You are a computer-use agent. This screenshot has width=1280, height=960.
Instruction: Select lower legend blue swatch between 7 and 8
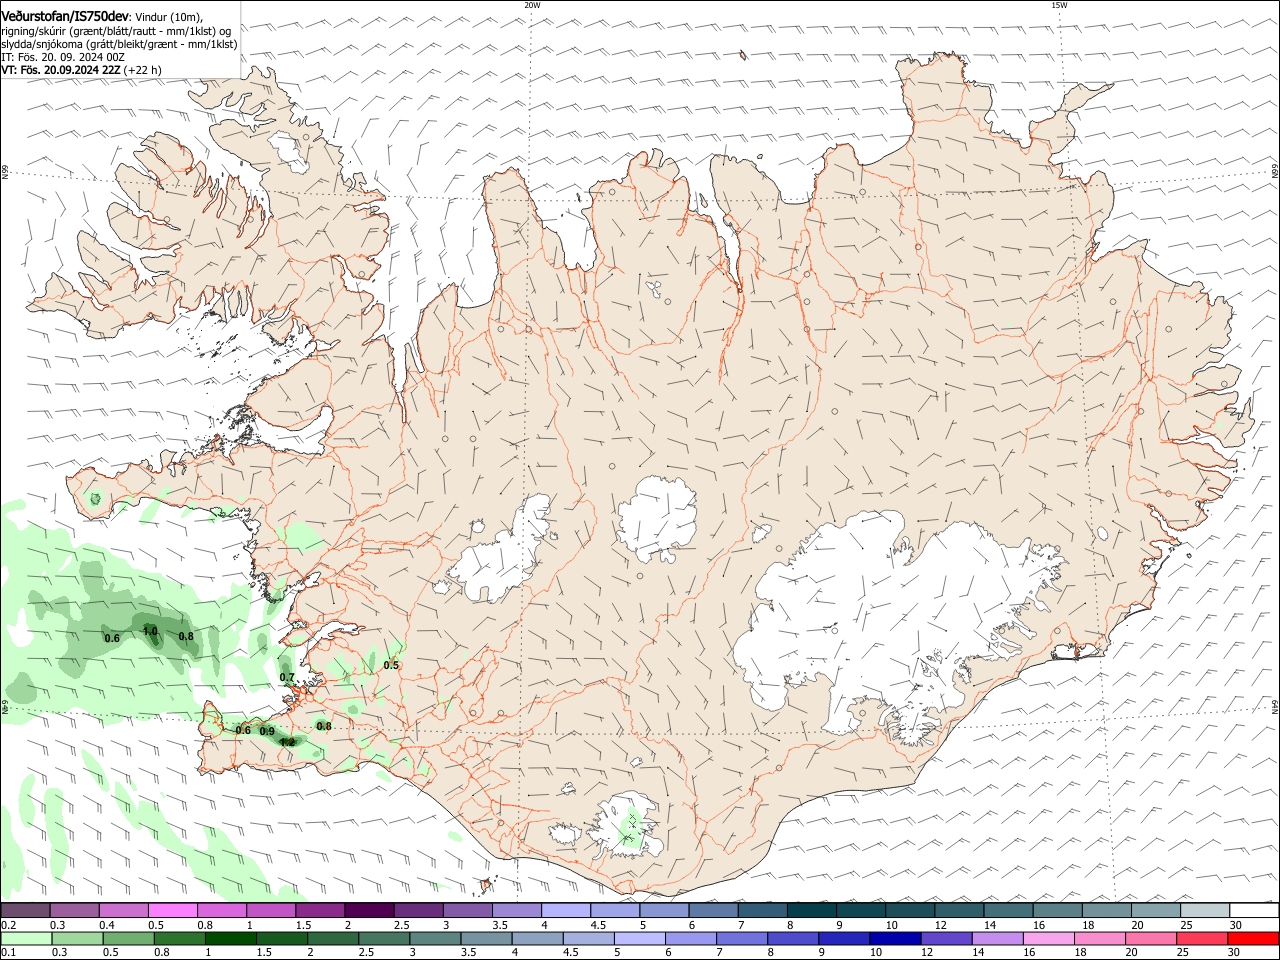pos(742,939)
